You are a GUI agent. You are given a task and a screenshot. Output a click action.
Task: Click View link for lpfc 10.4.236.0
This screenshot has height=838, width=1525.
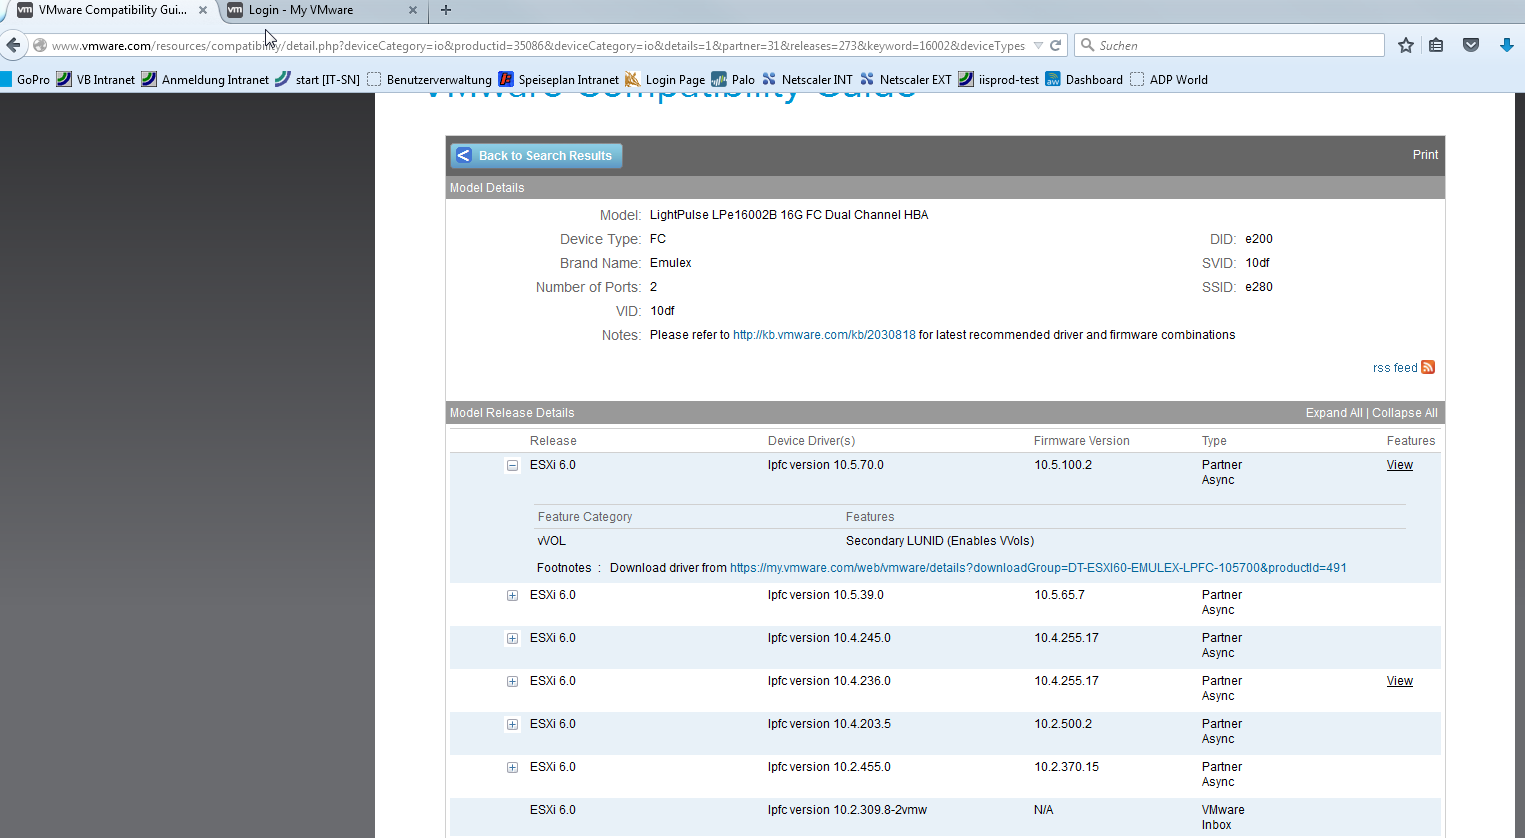point(1400,681)
